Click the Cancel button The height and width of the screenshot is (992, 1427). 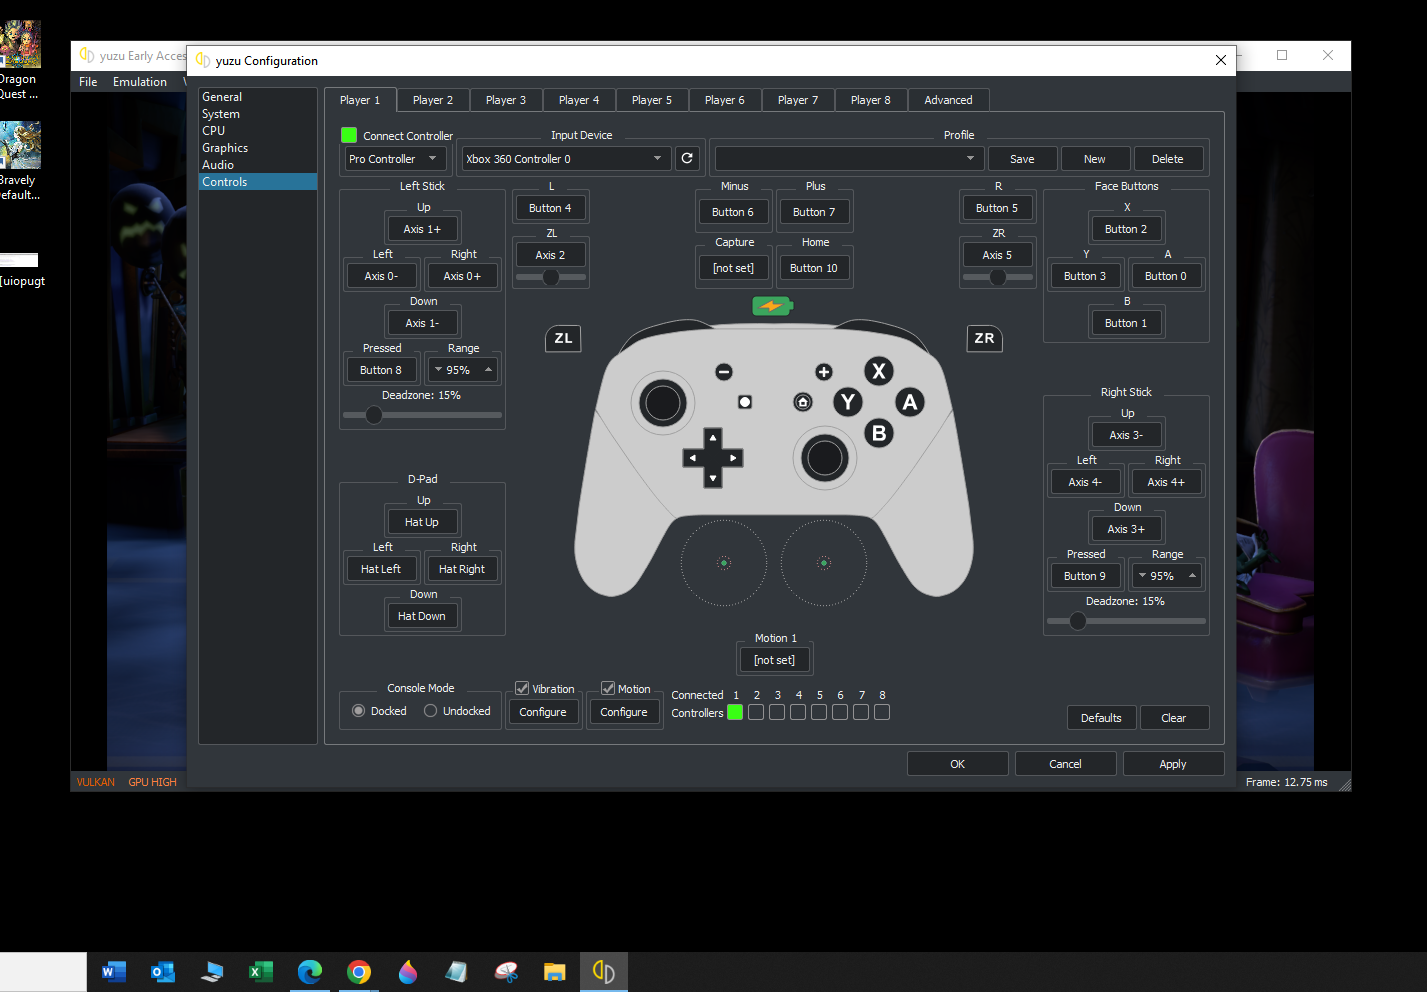[1065, 764]
